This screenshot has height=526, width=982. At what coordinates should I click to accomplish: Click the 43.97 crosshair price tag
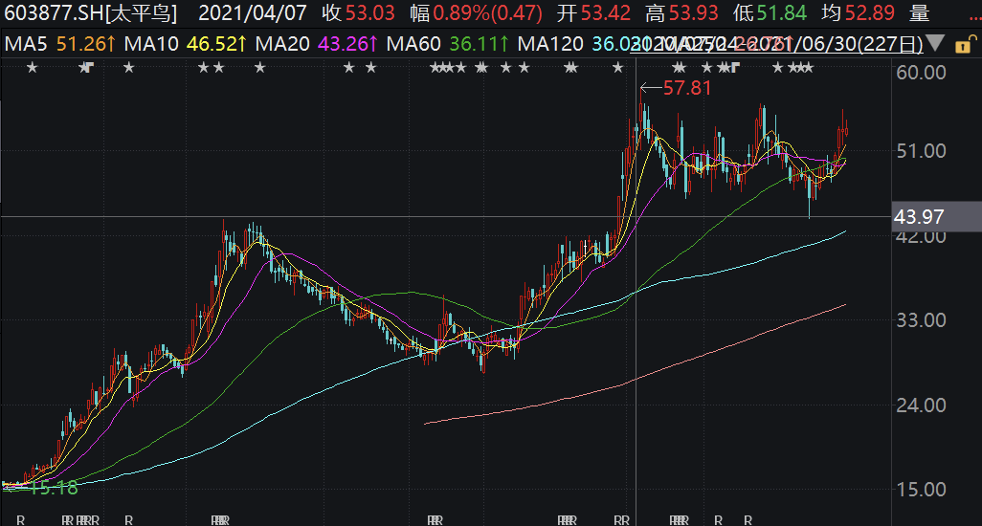[919, 217]
